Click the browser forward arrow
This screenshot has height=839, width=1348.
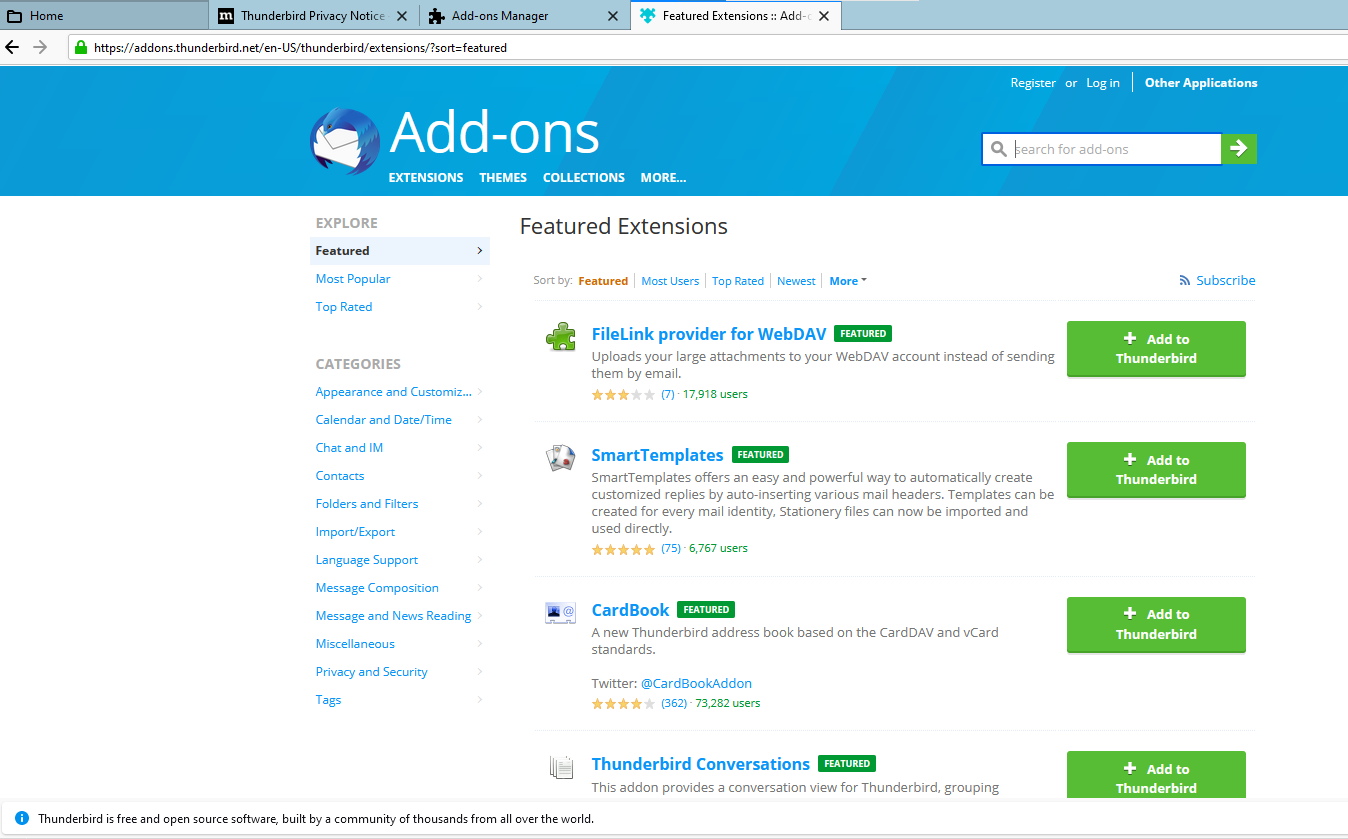pos(40,47)
